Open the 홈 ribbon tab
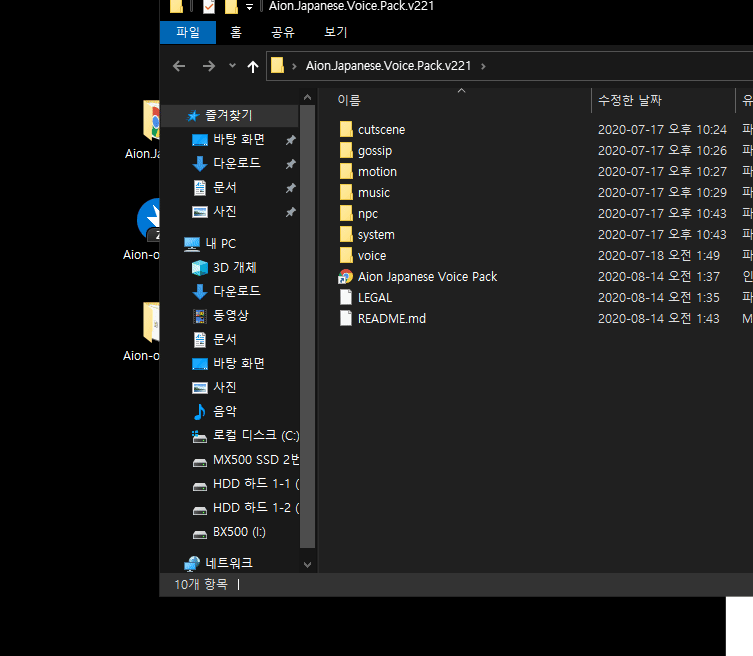 point(236,32)
